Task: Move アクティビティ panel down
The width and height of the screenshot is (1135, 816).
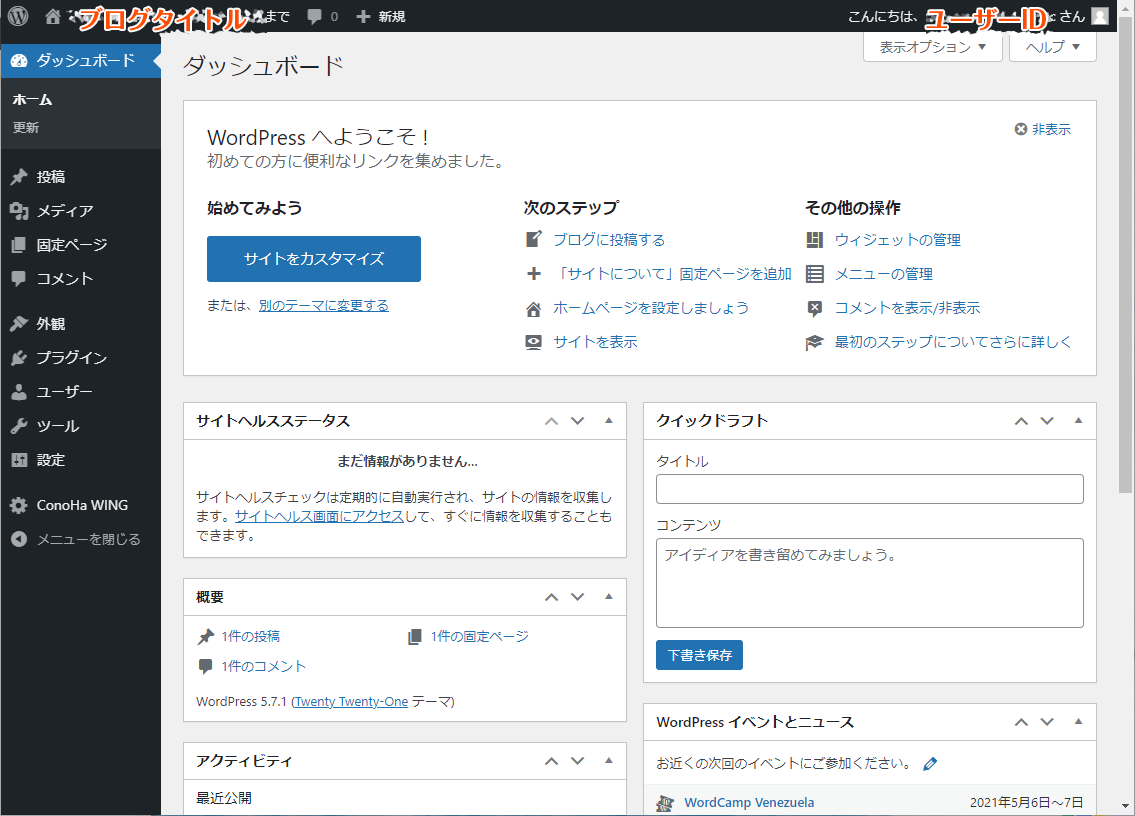Action: 578,761
